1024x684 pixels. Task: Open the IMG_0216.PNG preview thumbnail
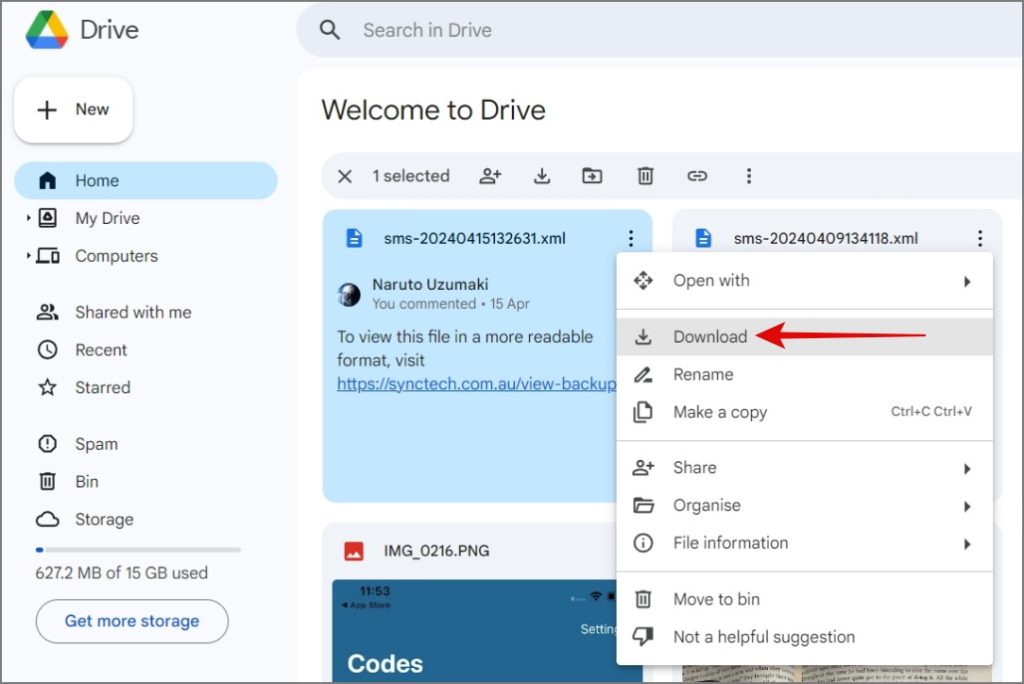coord(474,631)
